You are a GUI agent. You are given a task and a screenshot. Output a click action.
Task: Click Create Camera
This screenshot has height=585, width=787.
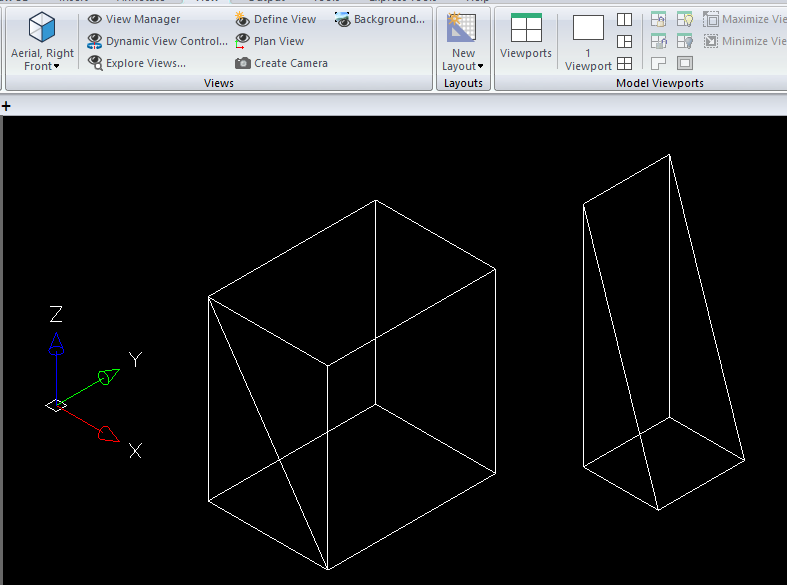tap(281, 63)
